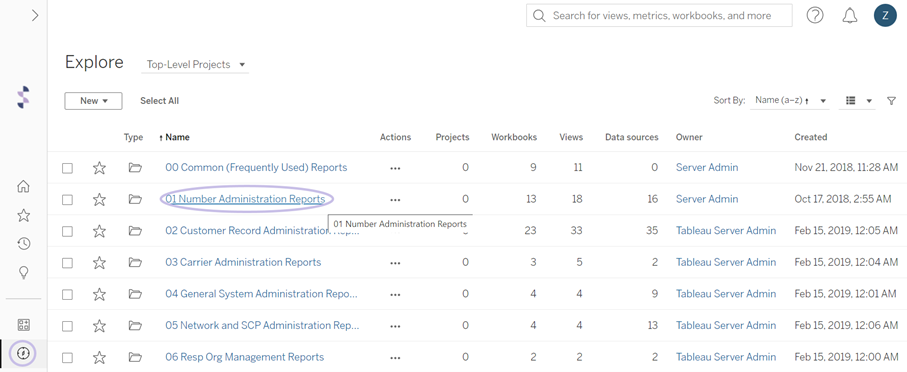Screen dimensions: 907x372
Task: Click folder icon of 03 Carrier Administration
Action: point(135,262)
